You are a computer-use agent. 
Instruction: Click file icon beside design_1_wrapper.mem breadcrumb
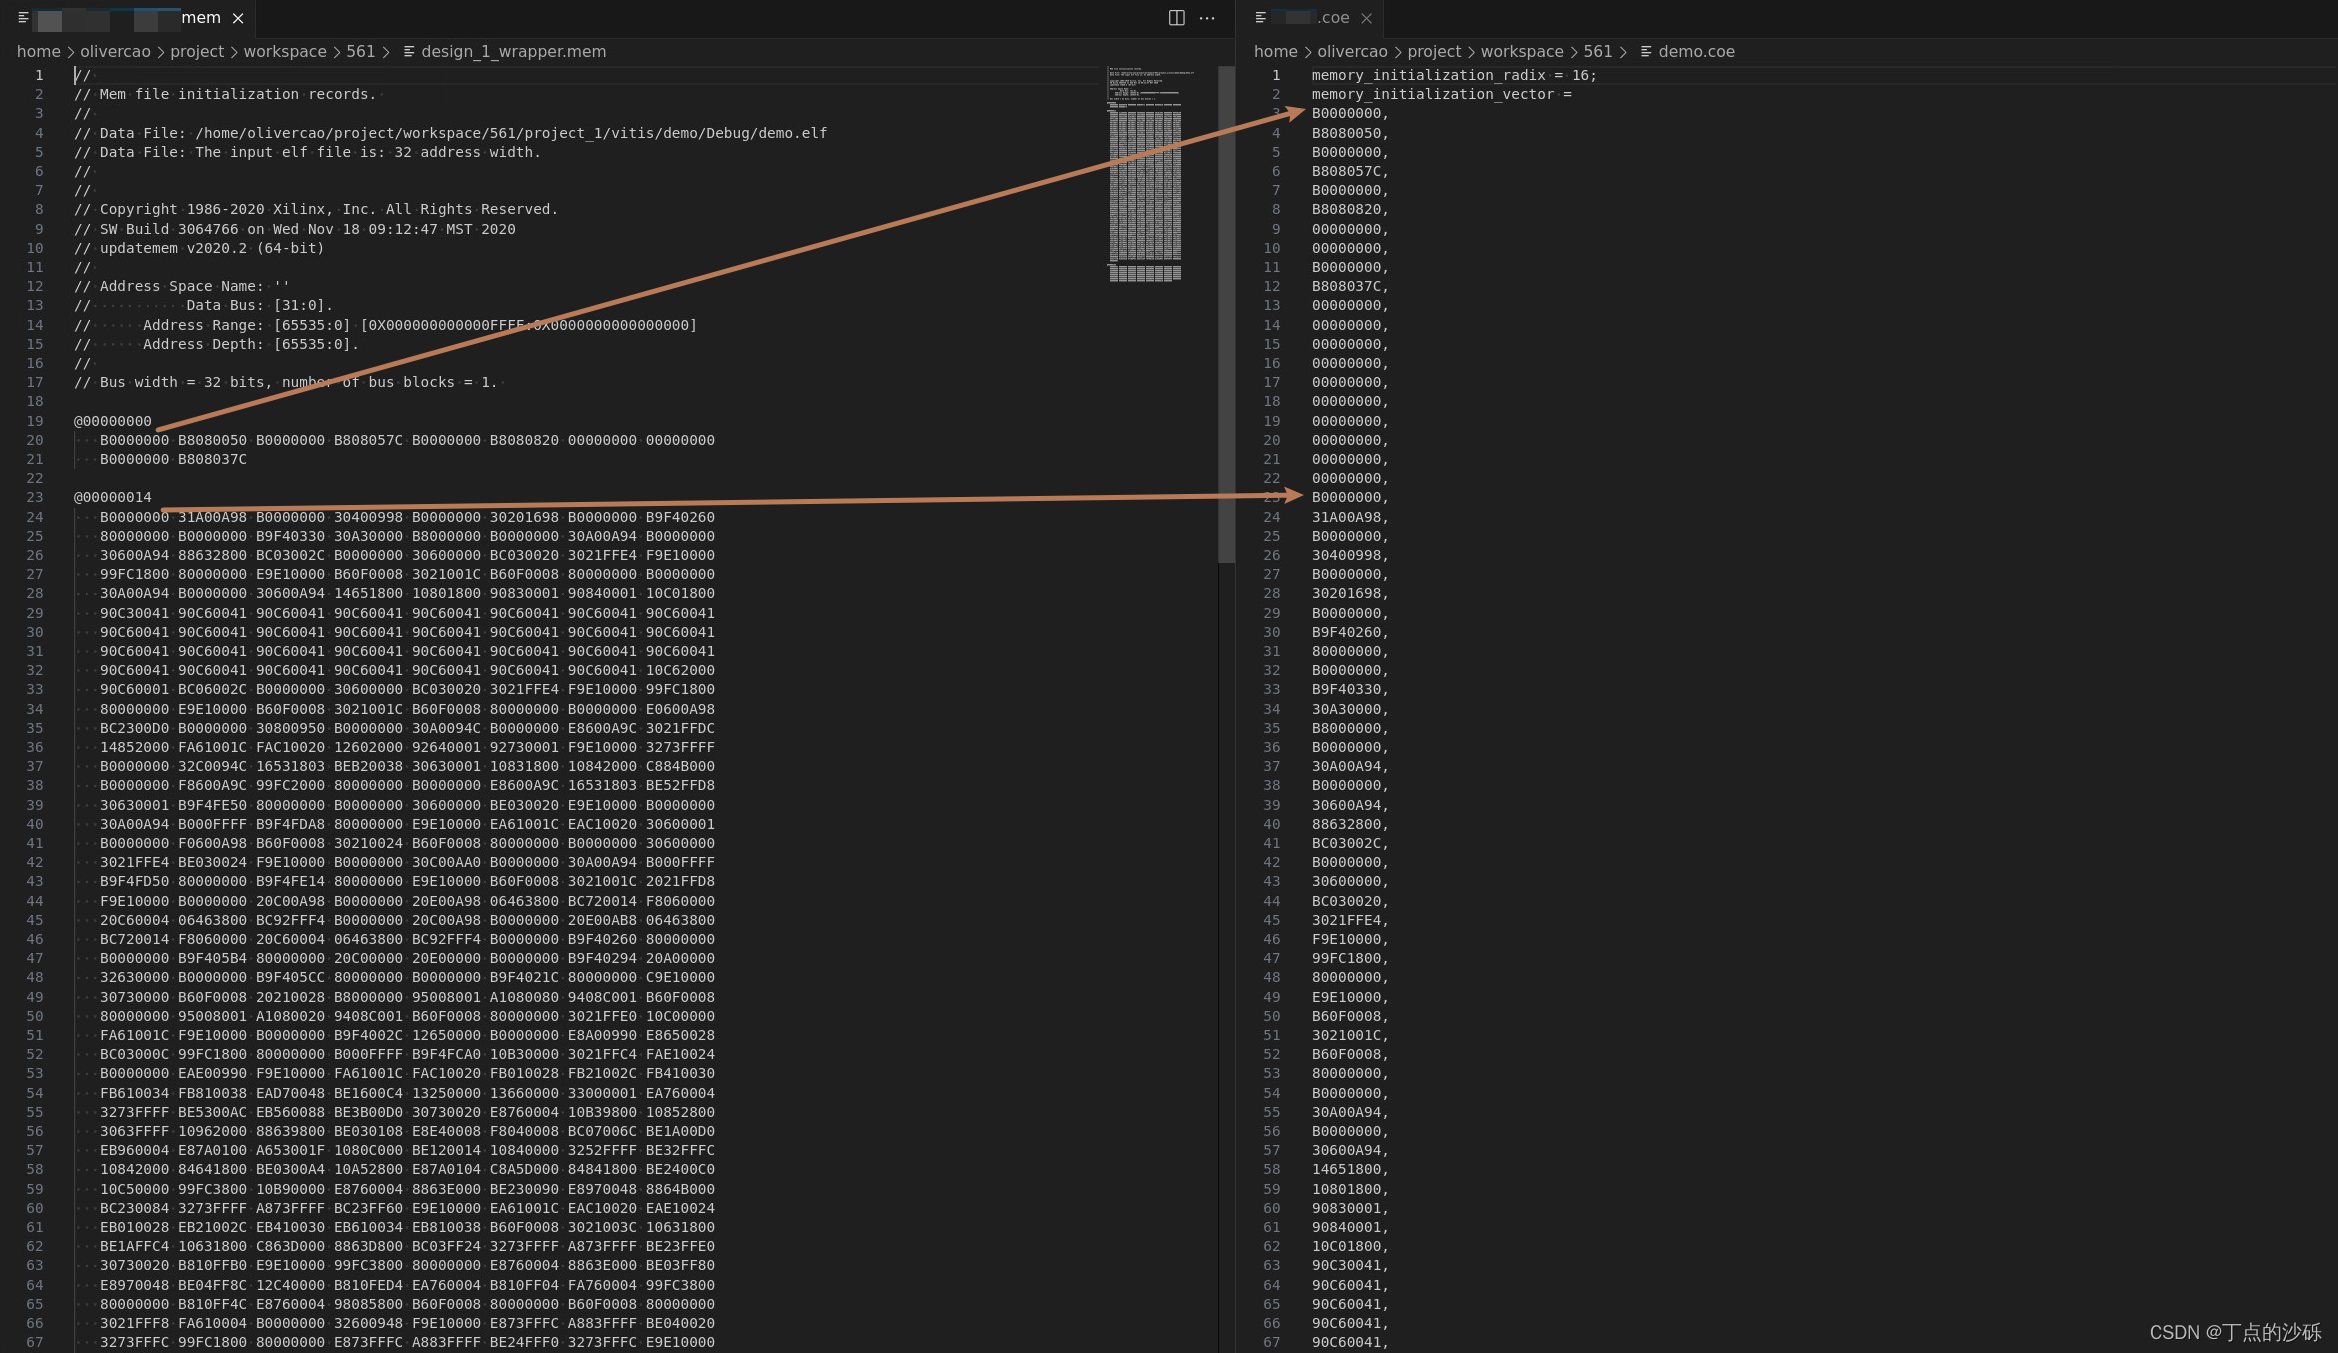pos(409,52)
